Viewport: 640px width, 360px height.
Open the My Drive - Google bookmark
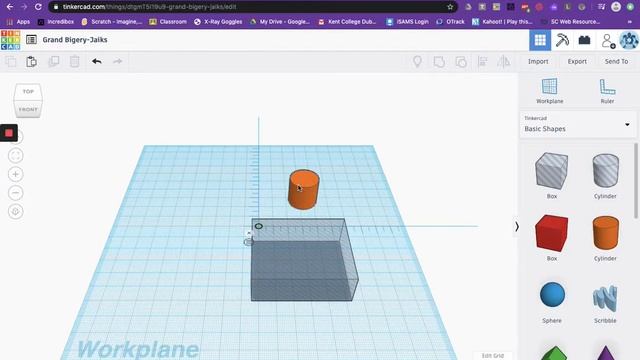tap(280, 22)
